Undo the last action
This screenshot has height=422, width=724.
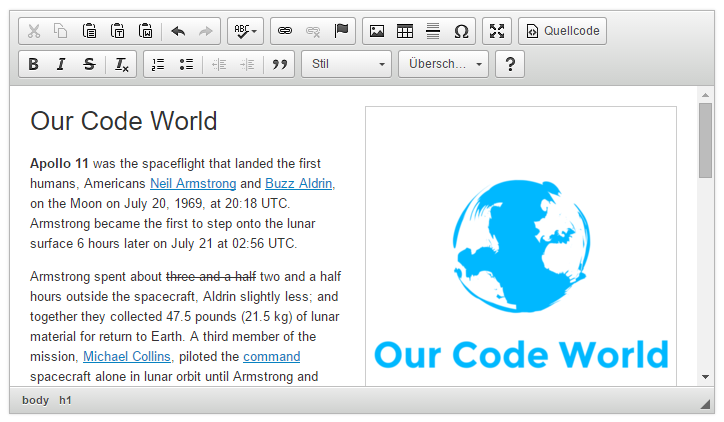178,31
